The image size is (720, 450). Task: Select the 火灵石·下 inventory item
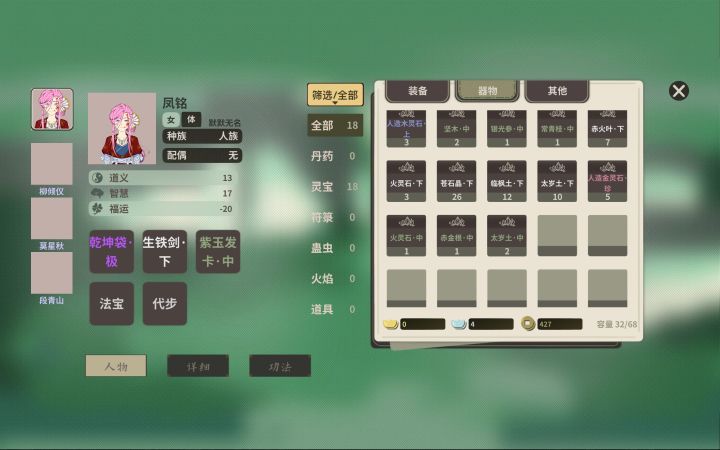pyautogui.click(x=406, y=181)
